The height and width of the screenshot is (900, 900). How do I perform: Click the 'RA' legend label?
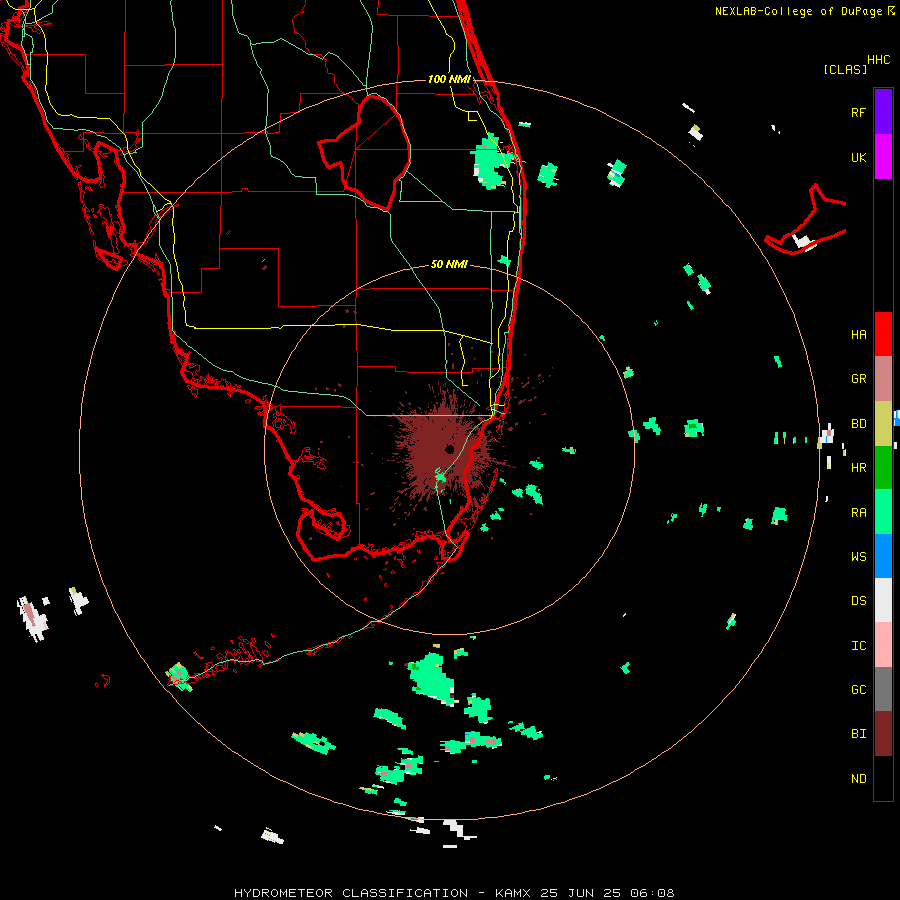coord(858,513)
